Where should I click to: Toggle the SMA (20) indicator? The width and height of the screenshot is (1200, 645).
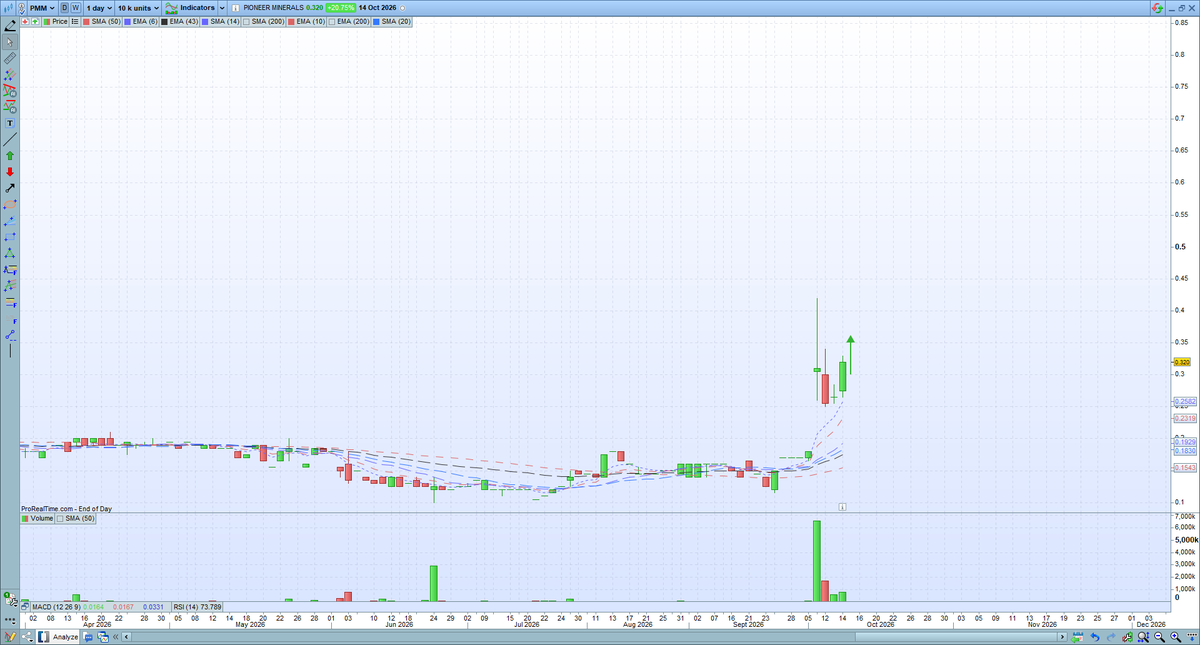391,21
